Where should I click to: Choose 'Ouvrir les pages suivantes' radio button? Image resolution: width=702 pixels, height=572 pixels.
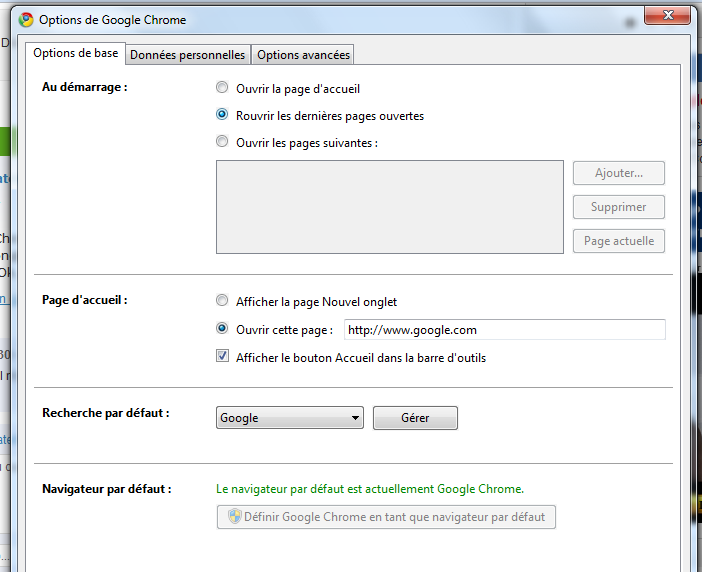(x=222, y=141)
